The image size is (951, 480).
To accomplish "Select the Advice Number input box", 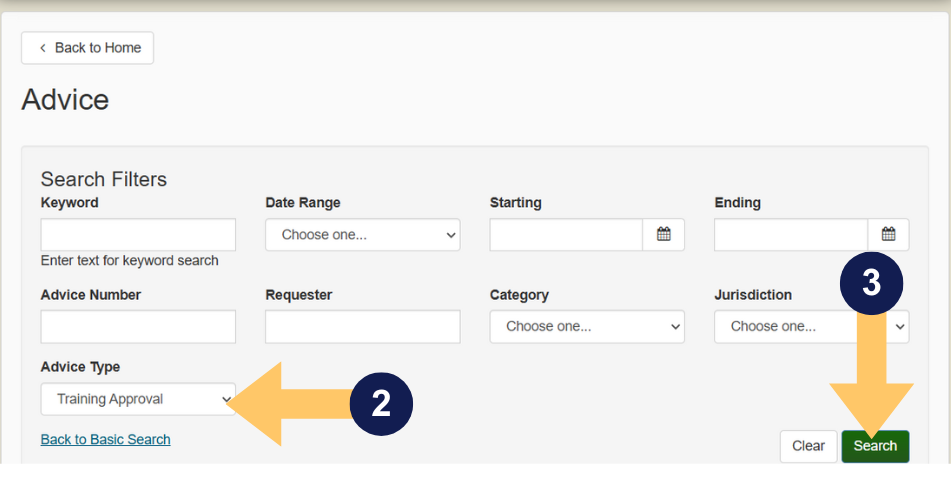I will [x=138, y=327].
